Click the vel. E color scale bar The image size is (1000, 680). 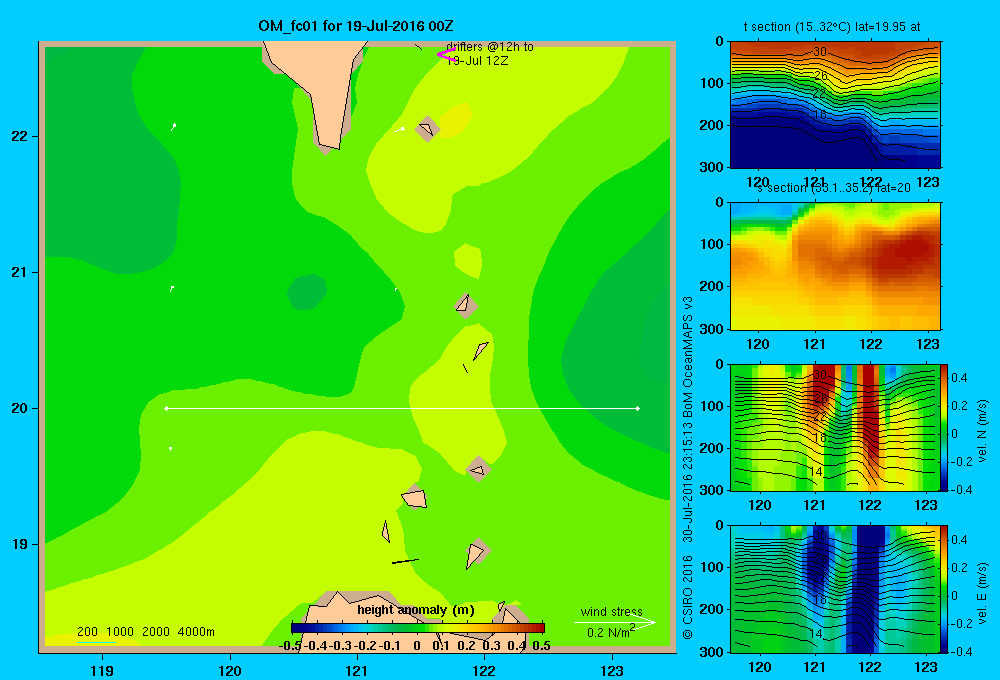pyautogui.click(x=945, y=589)
